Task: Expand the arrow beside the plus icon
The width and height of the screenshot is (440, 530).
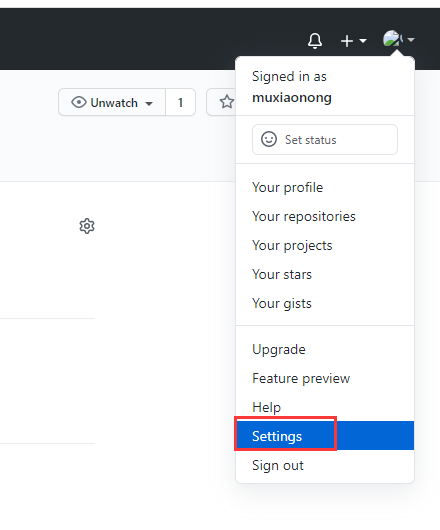Action: [x=363, y=41]
